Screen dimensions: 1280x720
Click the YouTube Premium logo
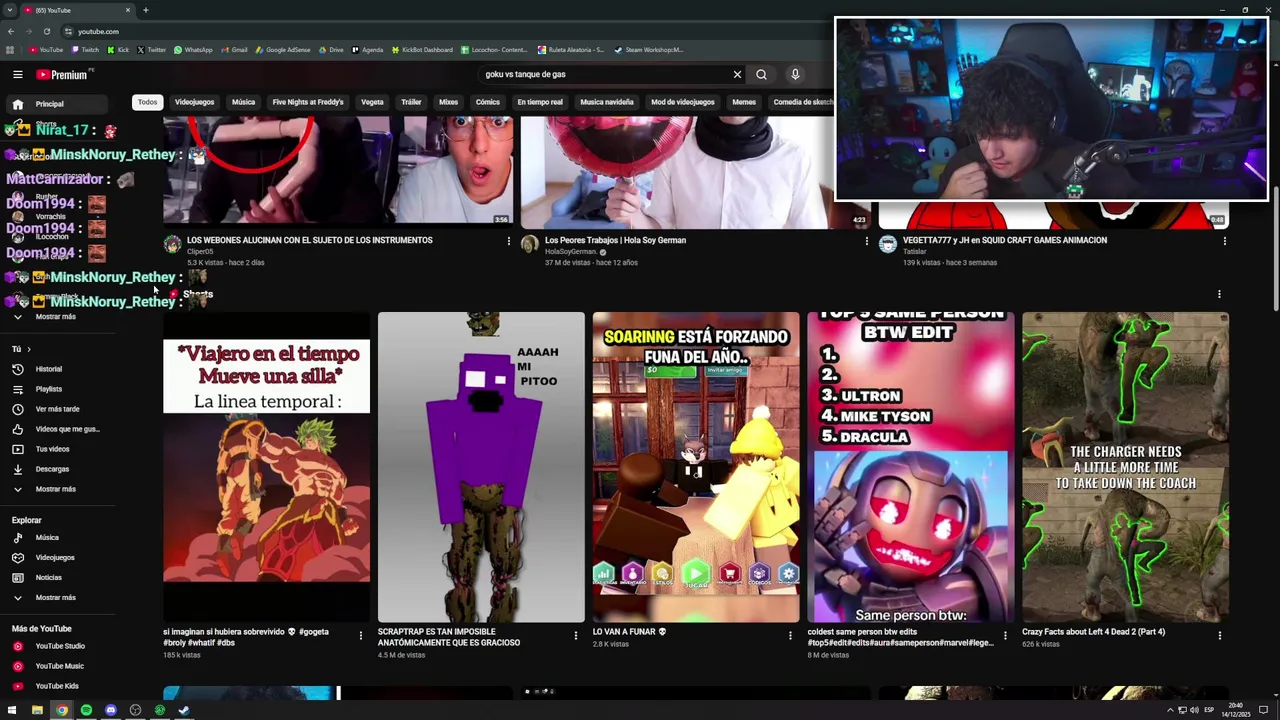click(62, 74)
